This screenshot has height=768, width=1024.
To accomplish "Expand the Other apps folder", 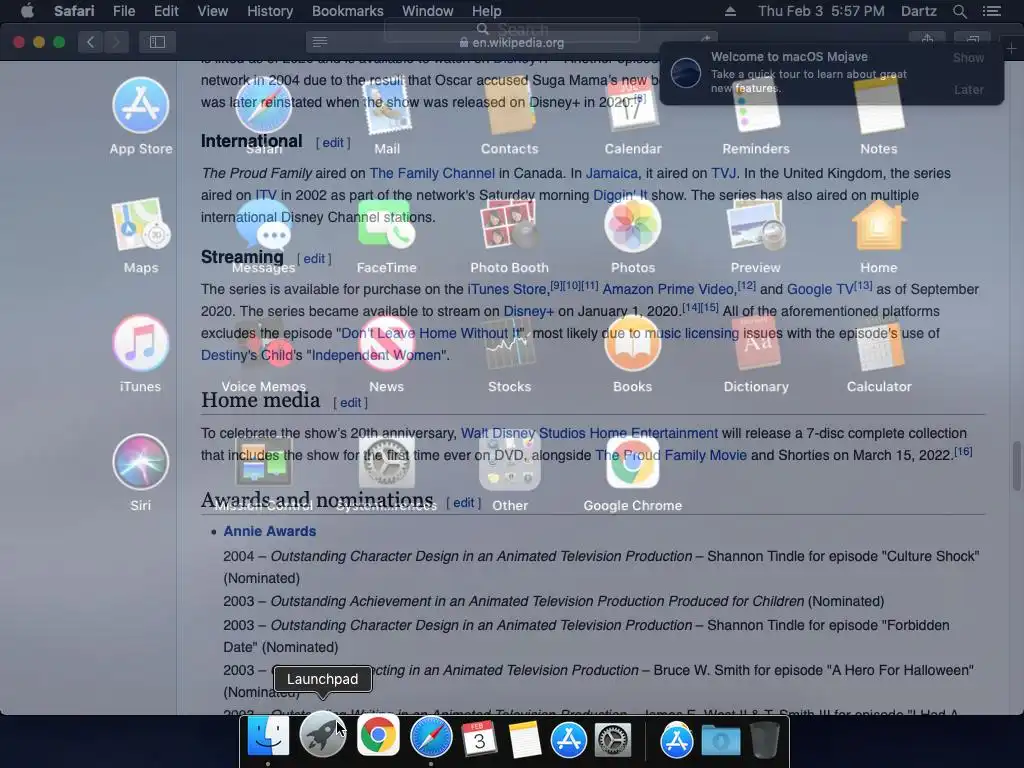I will click(x=509, y=462).
